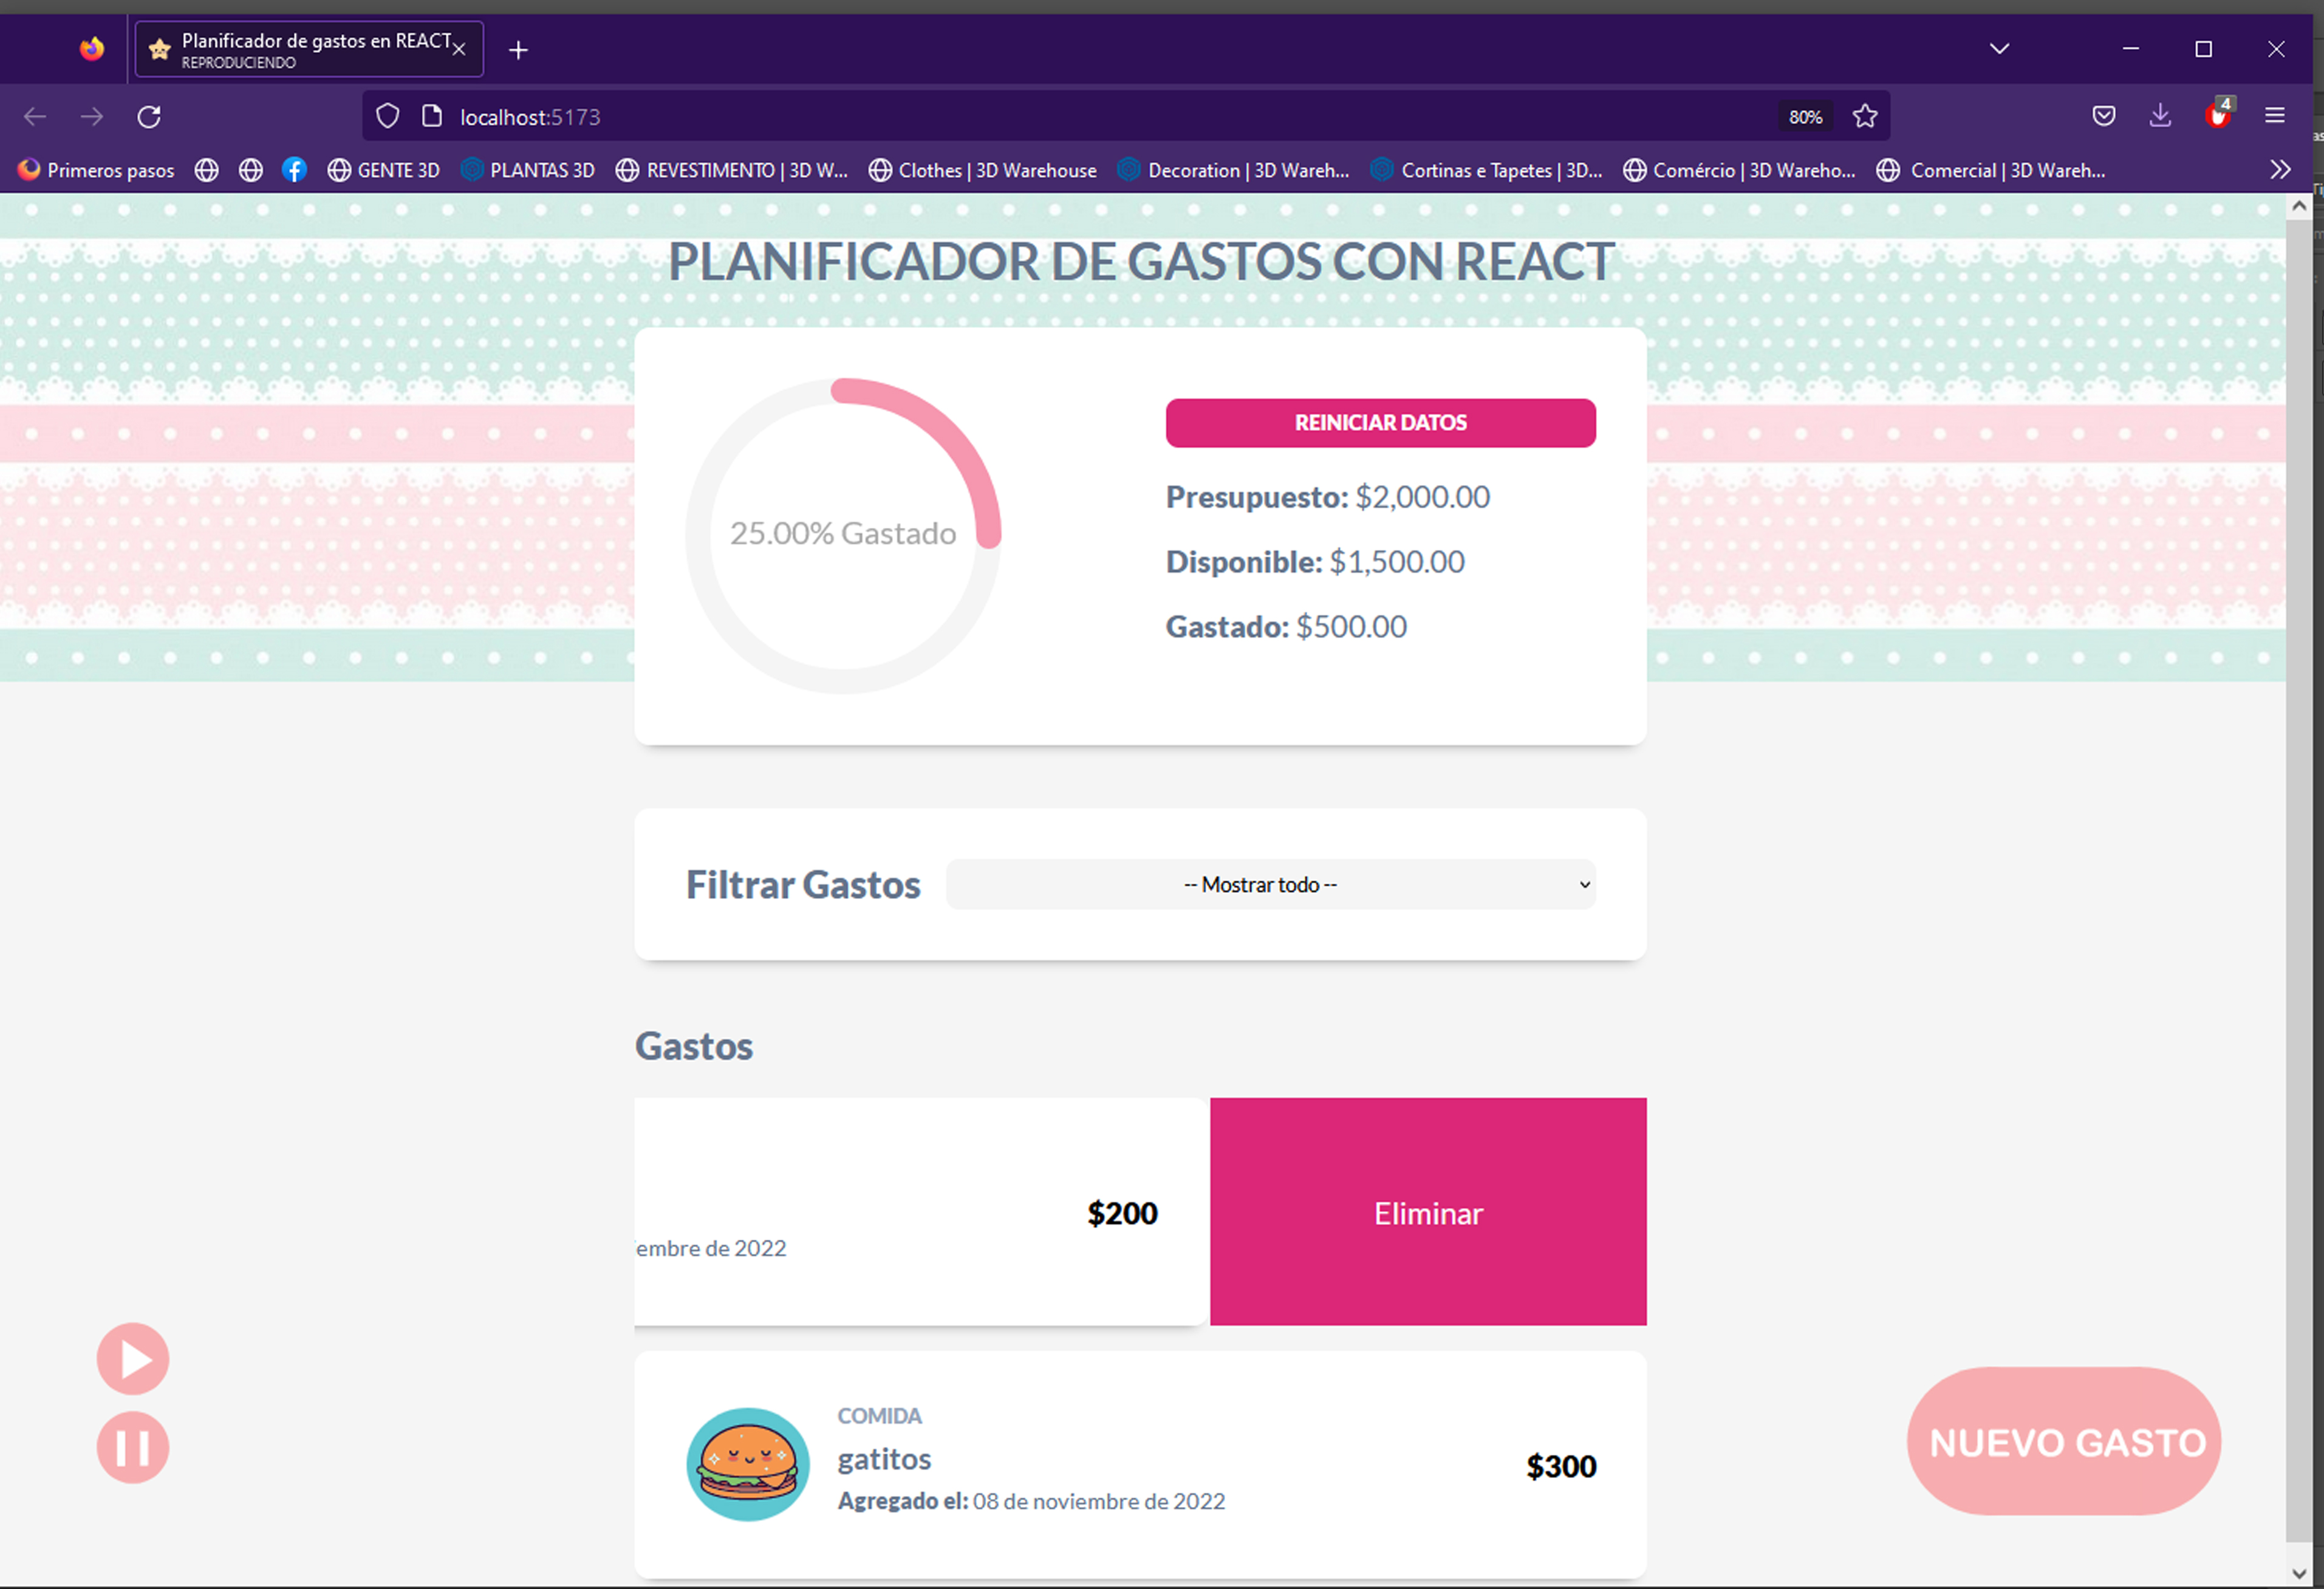Open the Mostrar todo filter dropdown
Image resolution: width=2324 pixels, height=1589 pixels.
click(x=1270, y=885)
